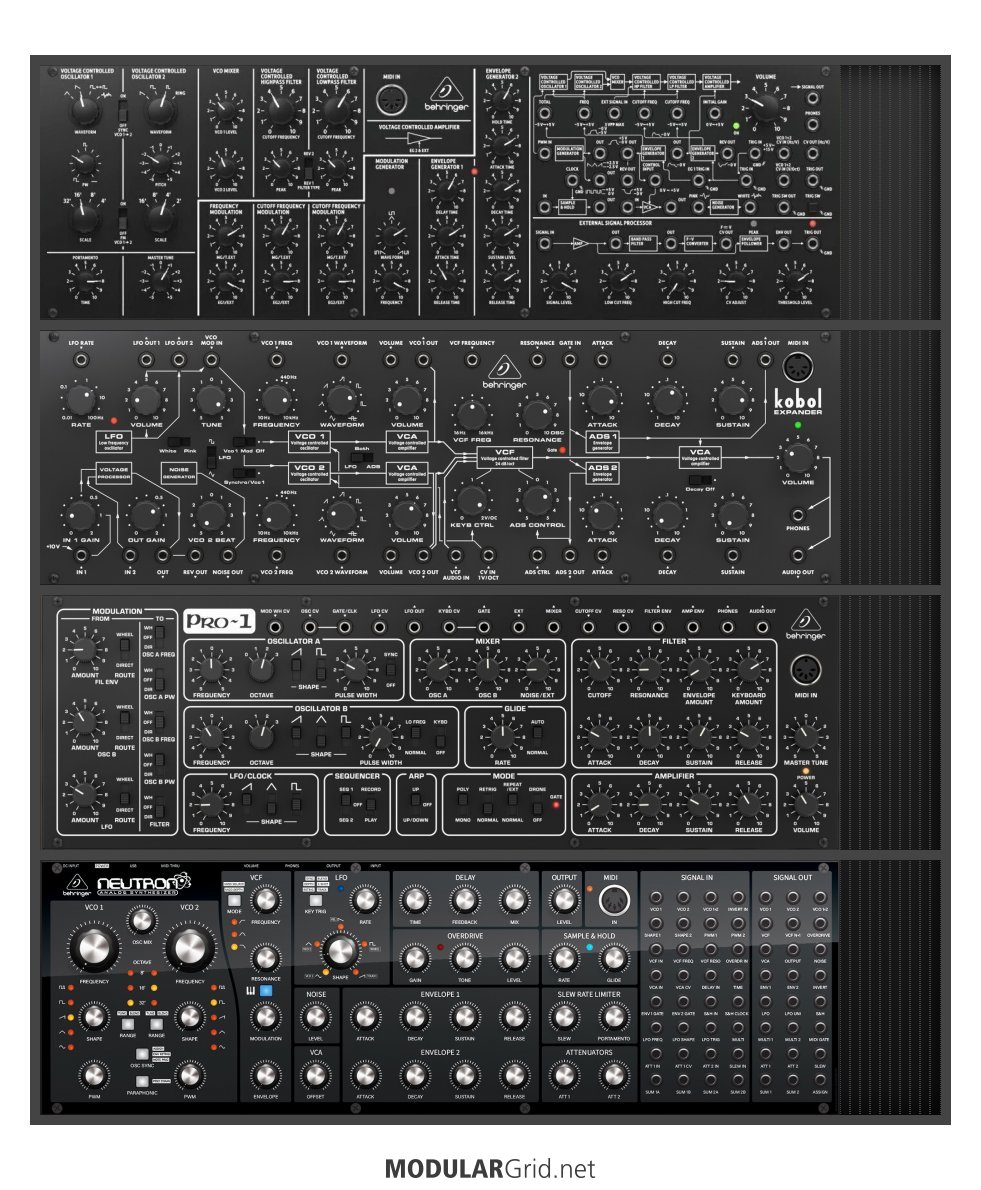
Task: Click the Neutron MIDI IN socket
Action: pos(614,901)
